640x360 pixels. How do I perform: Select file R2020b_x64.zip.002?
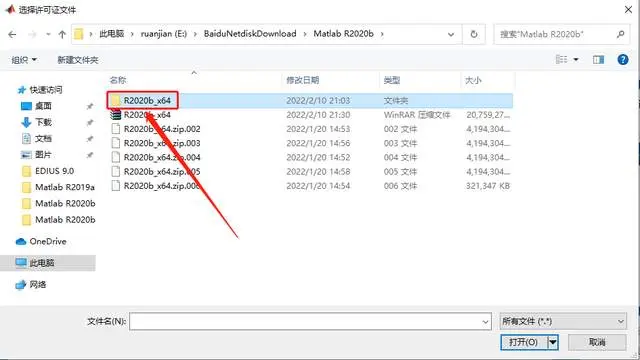[310, 129]
